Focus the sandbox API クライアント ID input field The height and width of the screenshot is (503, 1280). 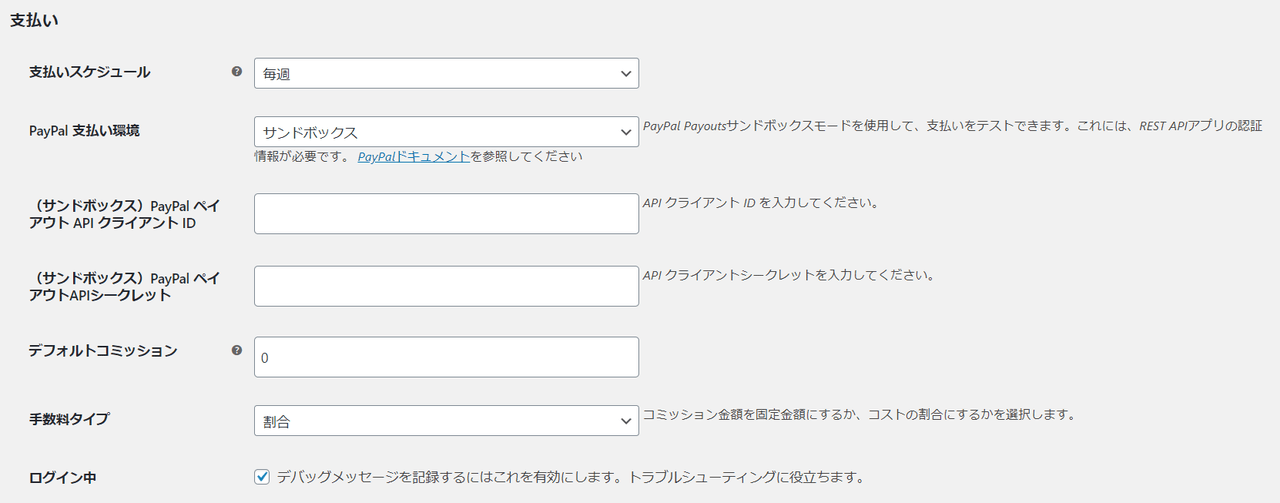446,214
